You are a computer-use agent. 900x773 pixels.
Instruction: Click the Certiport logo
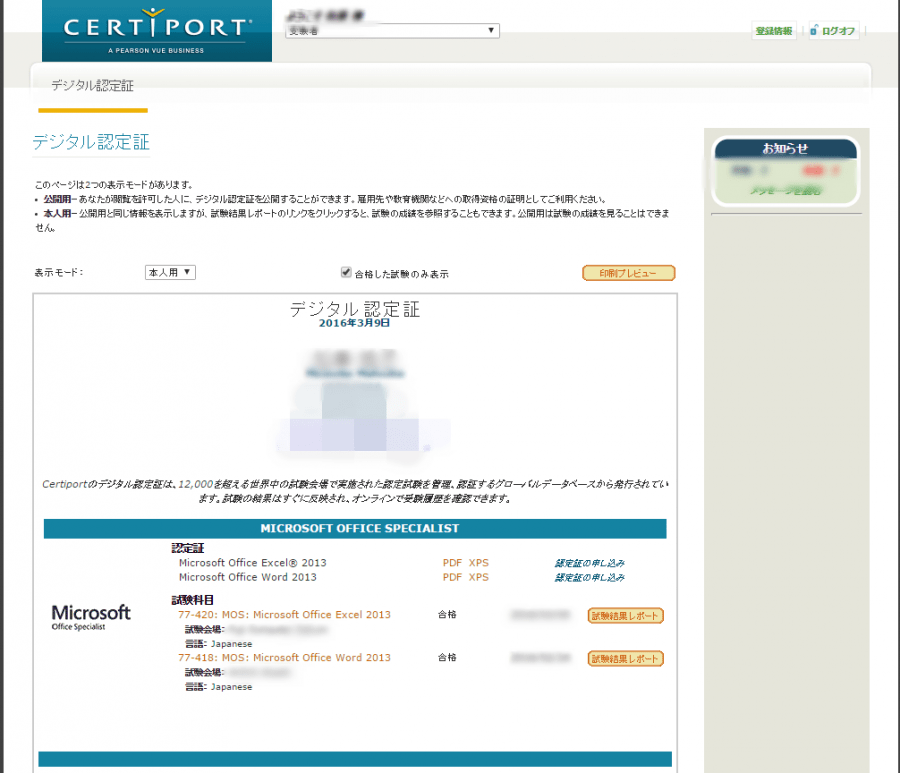pyautogui.click(x=157, y=31)
